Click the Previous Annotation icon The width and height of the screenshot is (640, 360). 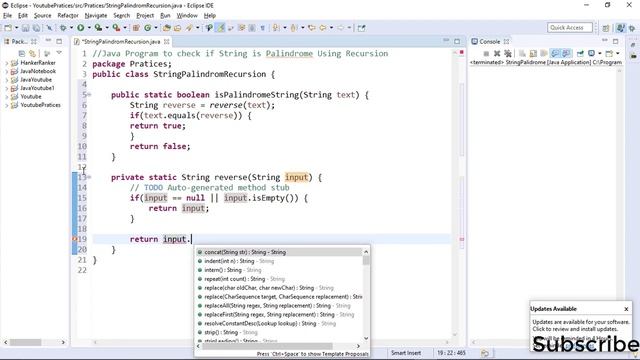point(293,28)
